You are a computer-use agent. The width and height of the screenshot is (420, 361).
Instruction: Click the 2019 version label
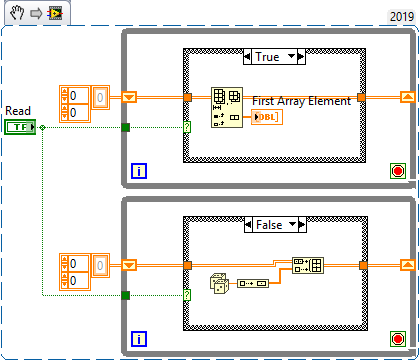point(402,16)
